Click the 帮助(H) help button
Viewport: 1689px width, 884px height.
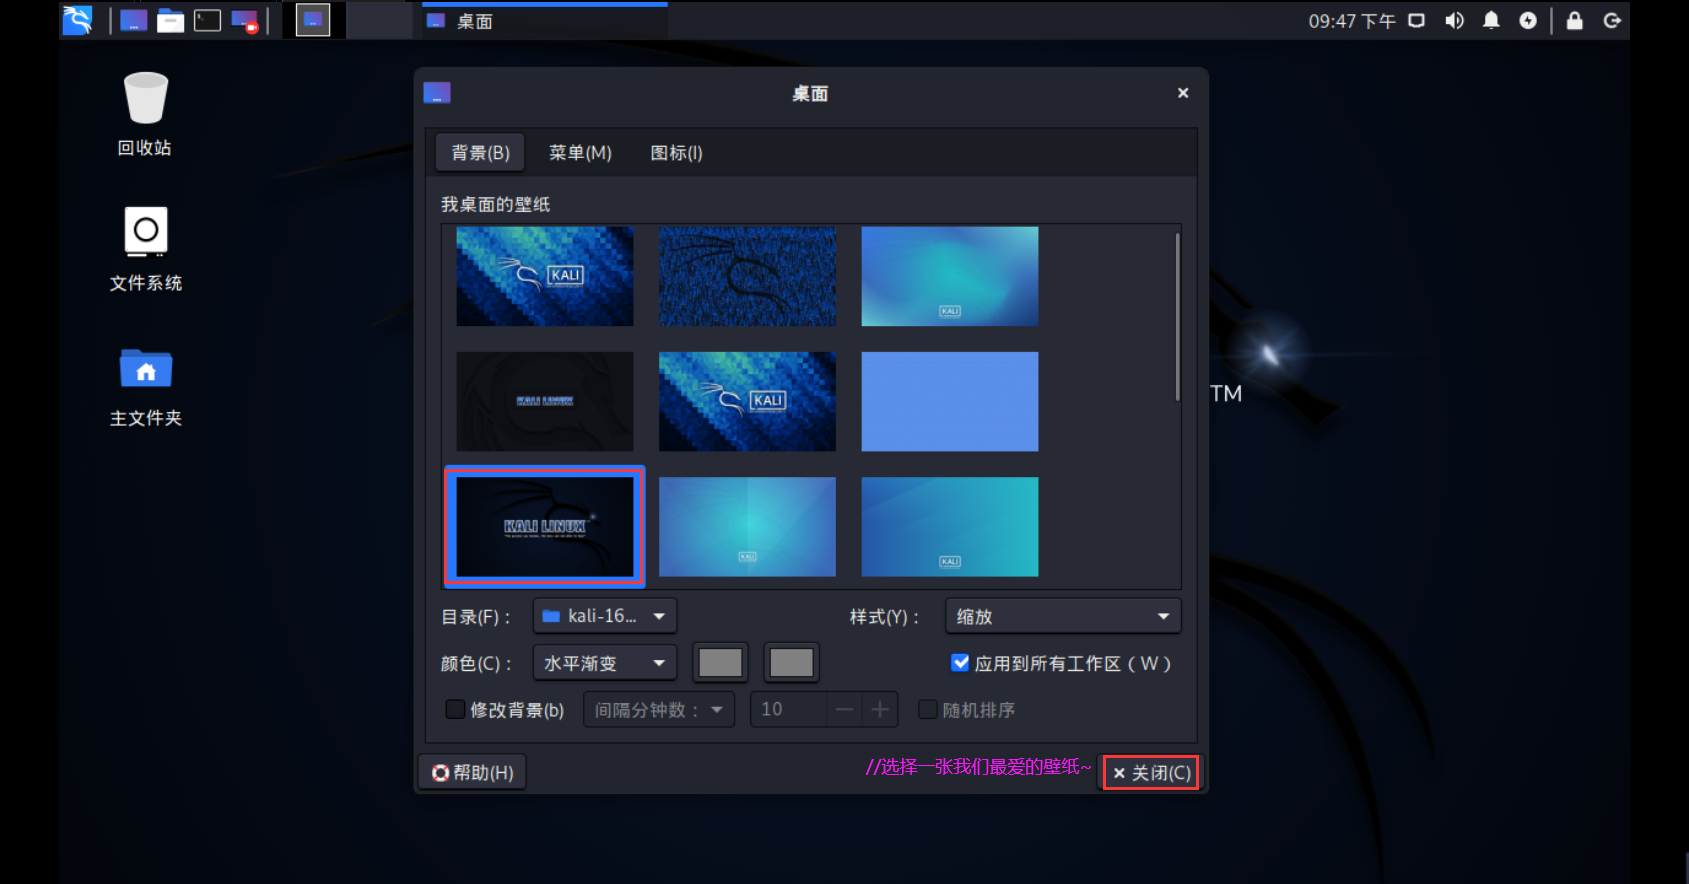pos(472,772)
